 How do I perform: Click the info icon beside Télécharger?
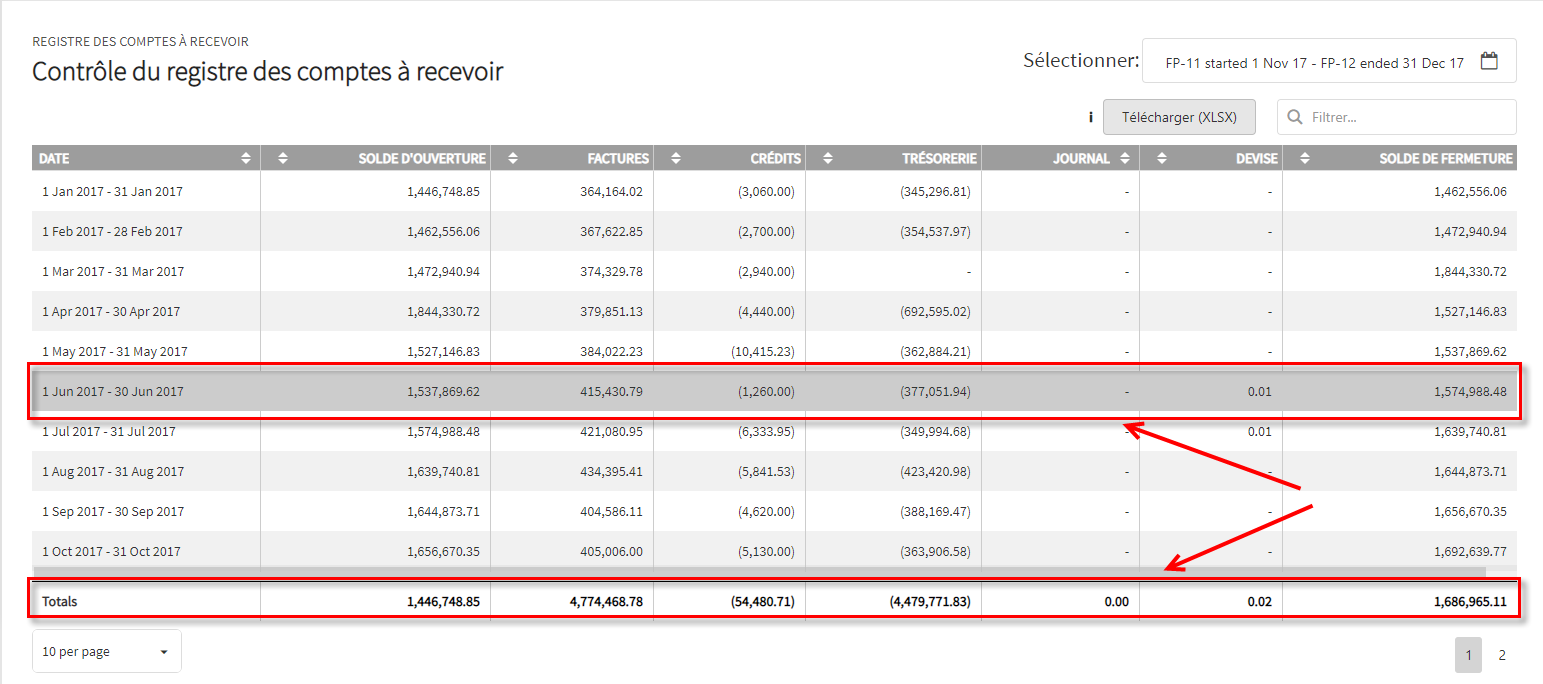(1091, 117)
